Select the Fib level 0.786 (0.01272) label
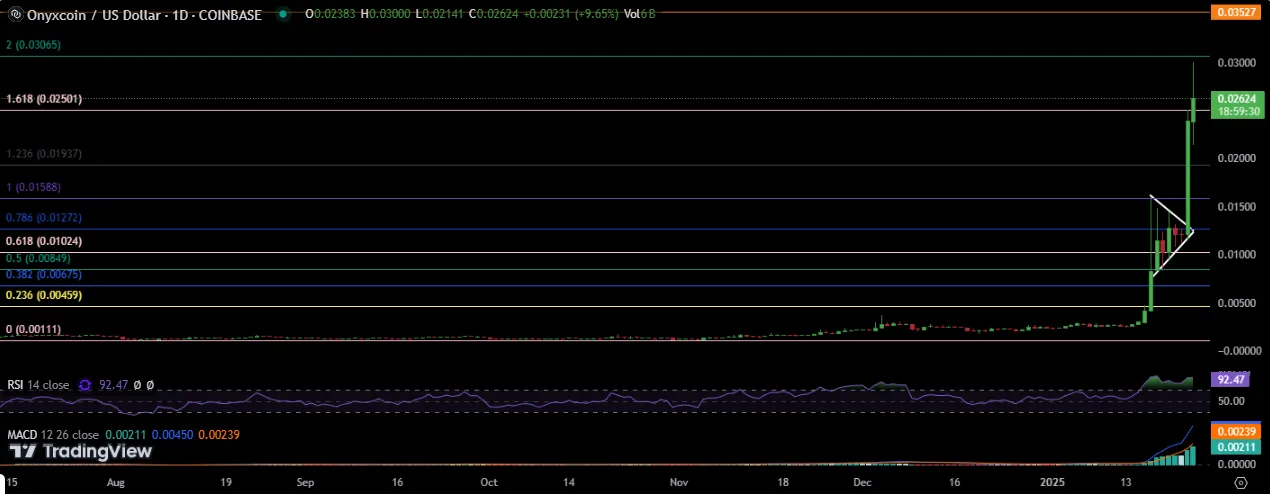1270x494 pixels. coord(44,217)
